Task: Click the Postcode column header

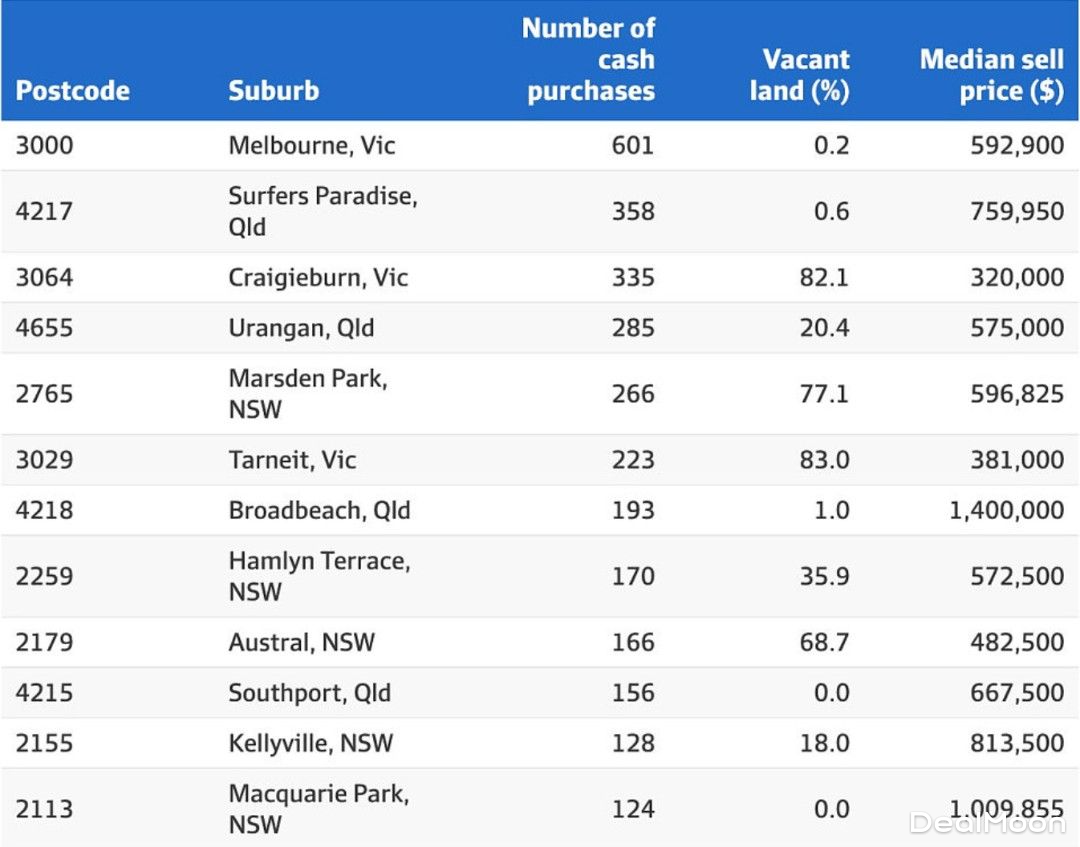Action: coord(73,91)
